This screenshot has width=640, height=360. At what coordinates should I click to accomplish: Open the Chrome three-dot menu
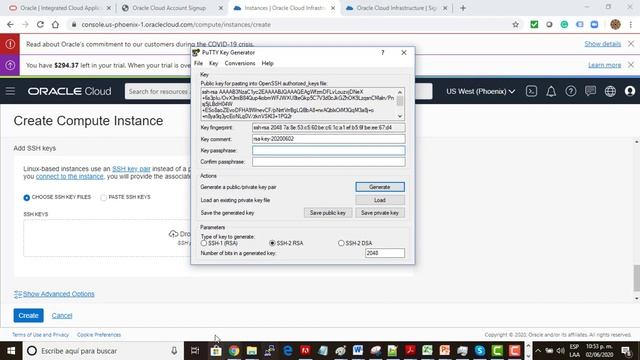pos(631,24)
